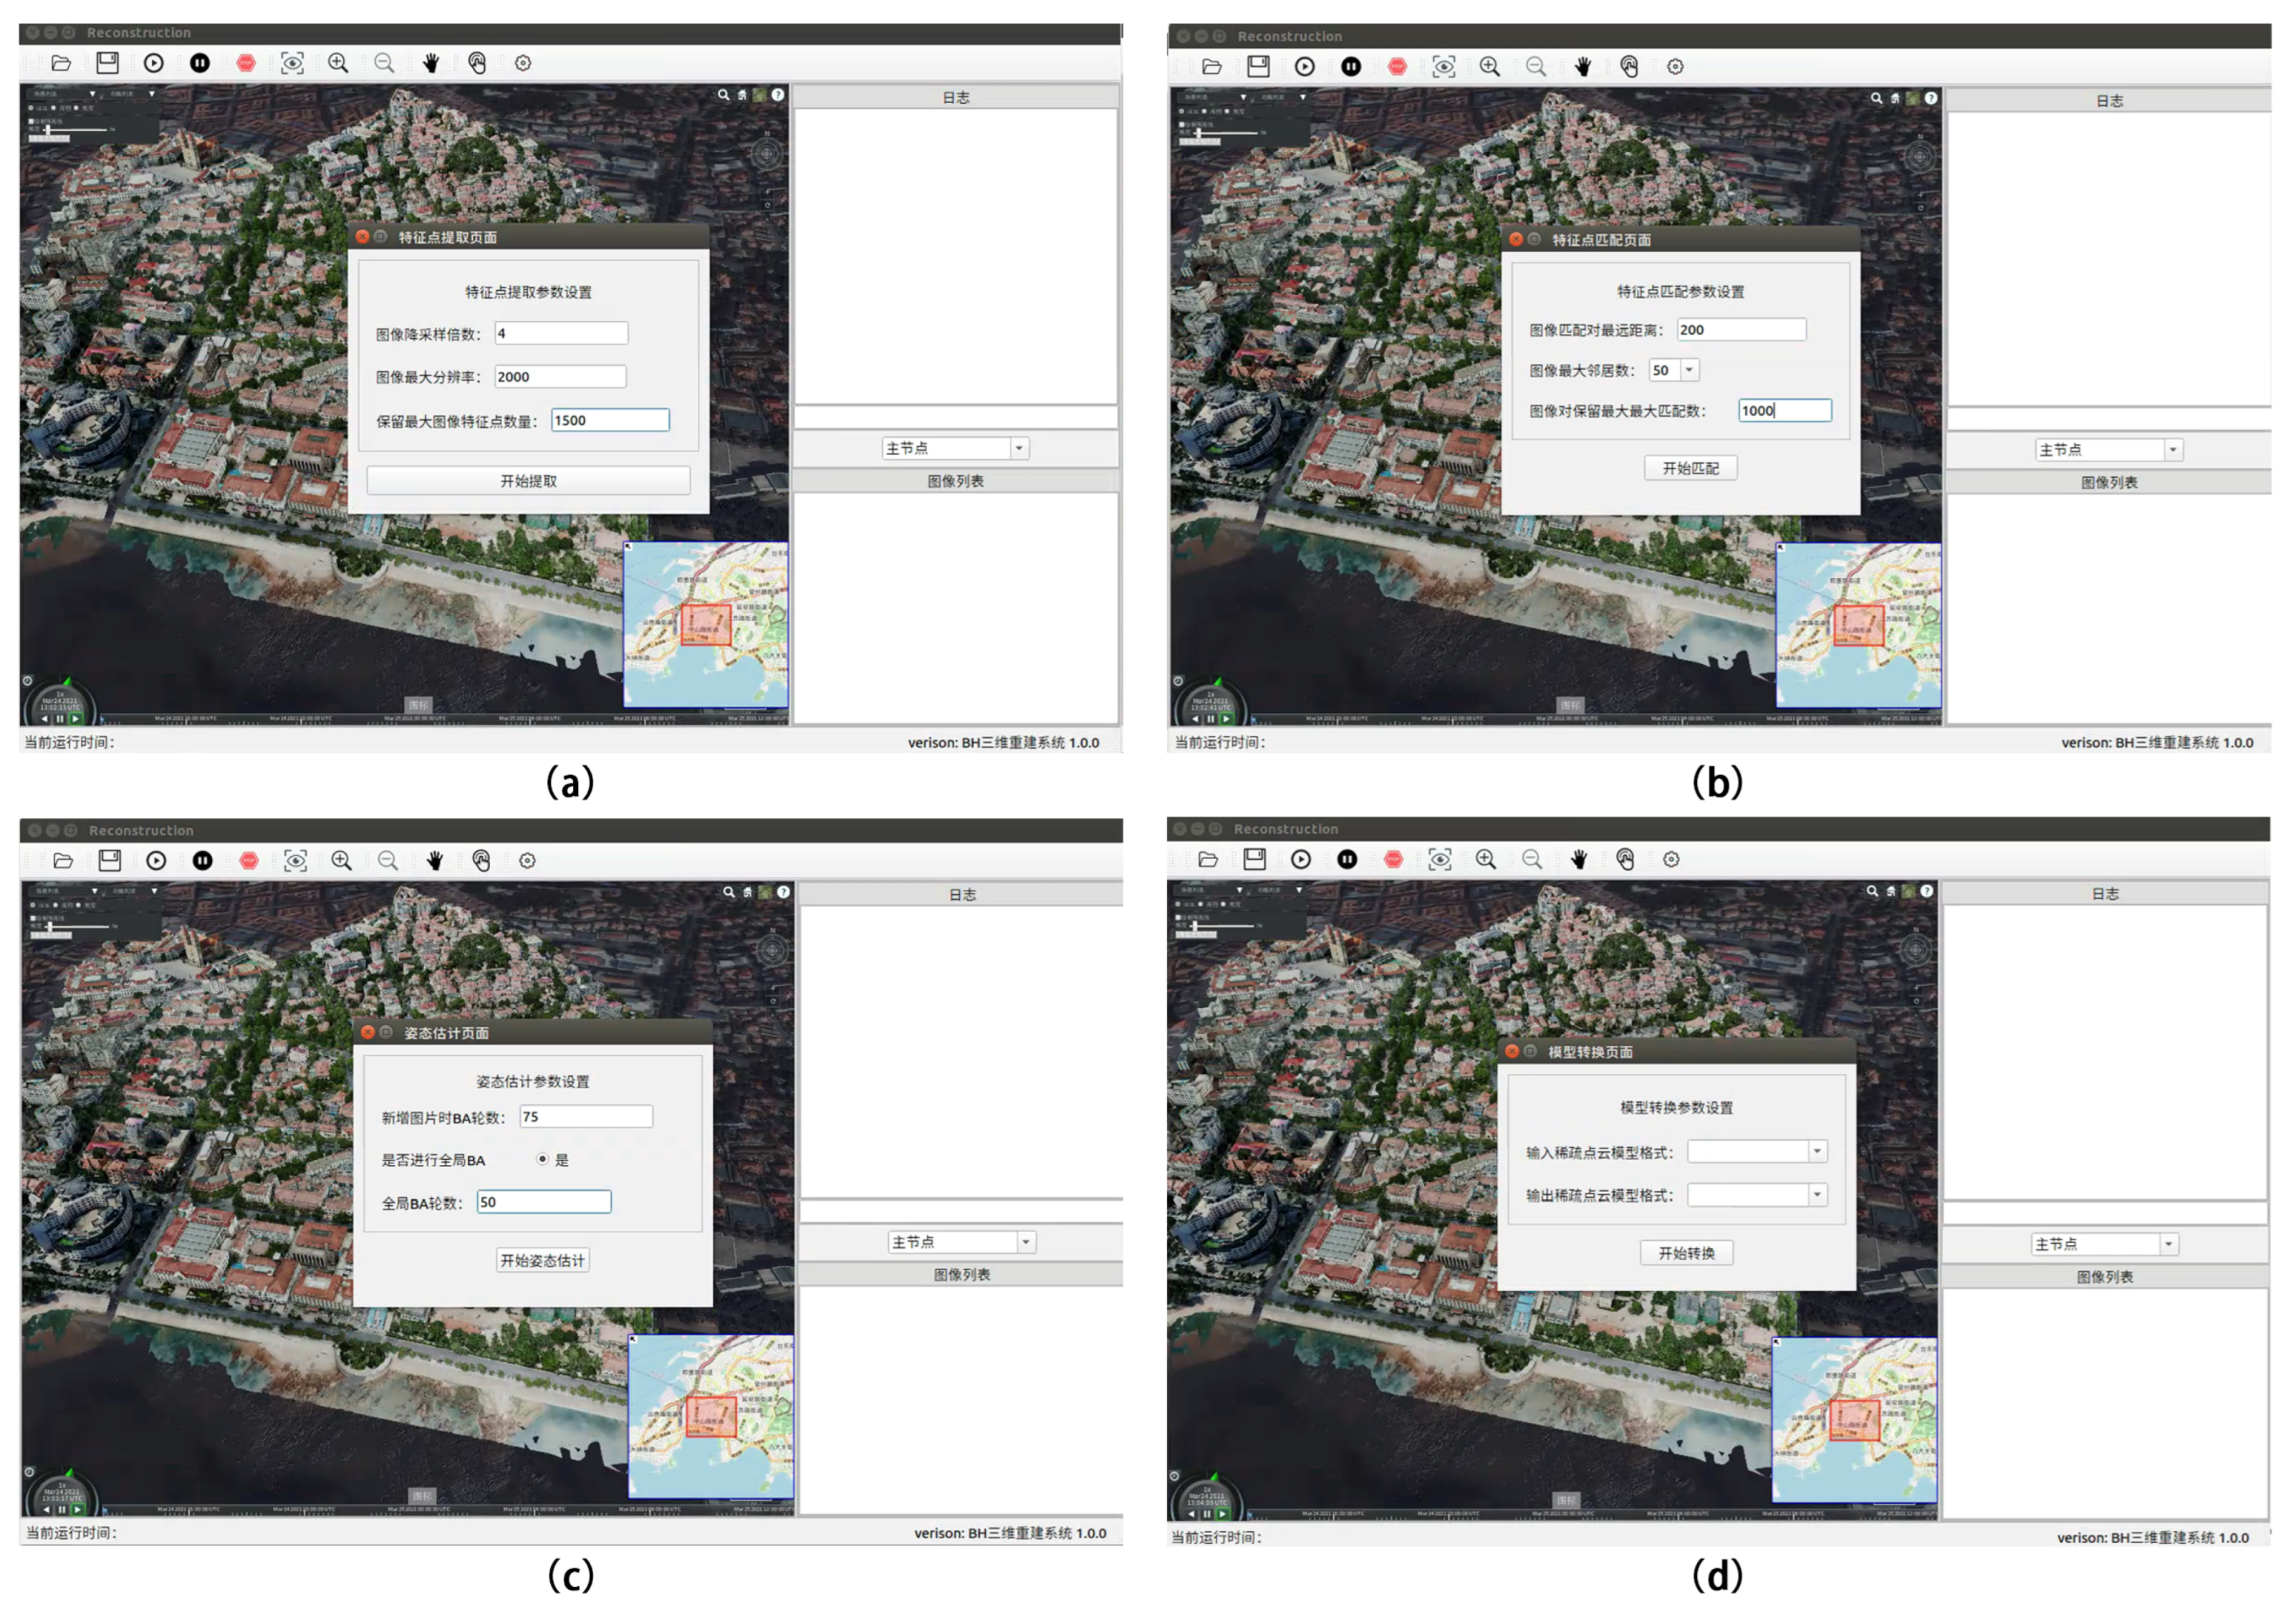The height and width of the screenshot is (1612, 2296).
Task: Expand the 输入稀疏点云模型格式 combo box
Action: (x=1816, y=1151)
